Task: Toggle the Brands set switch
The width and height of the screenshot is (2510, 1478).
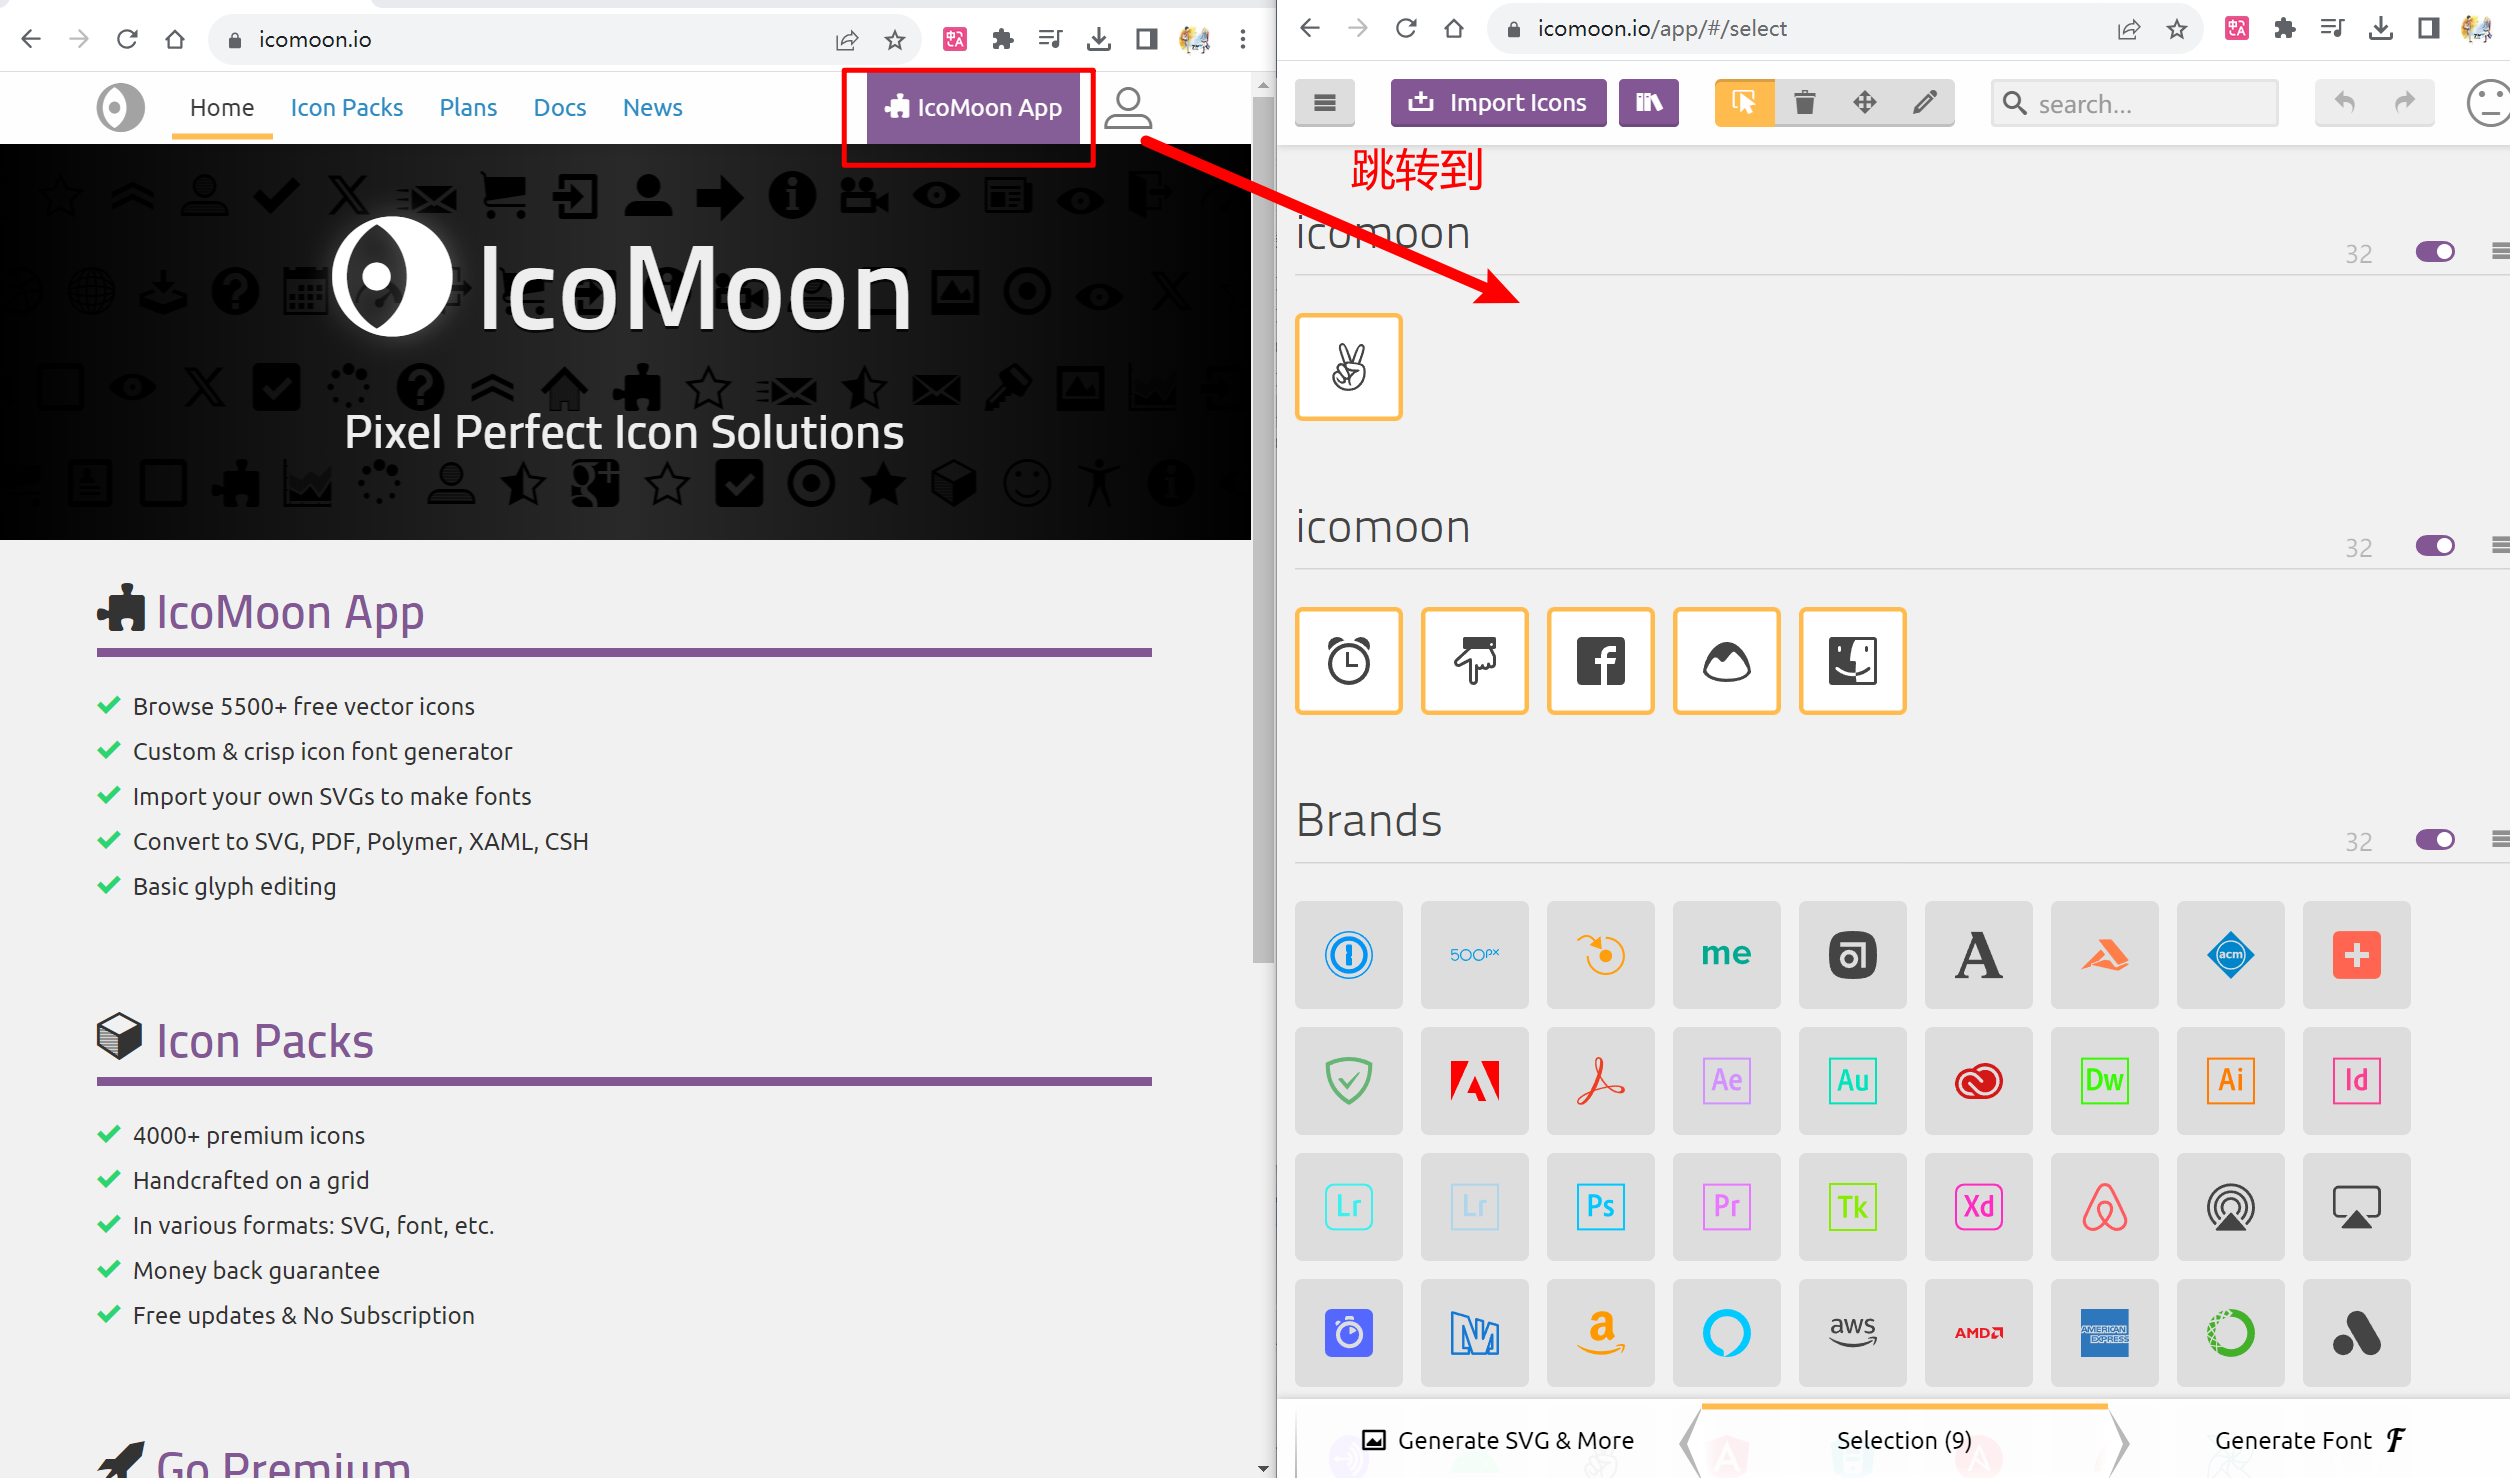Action: tap(2435, 840)
